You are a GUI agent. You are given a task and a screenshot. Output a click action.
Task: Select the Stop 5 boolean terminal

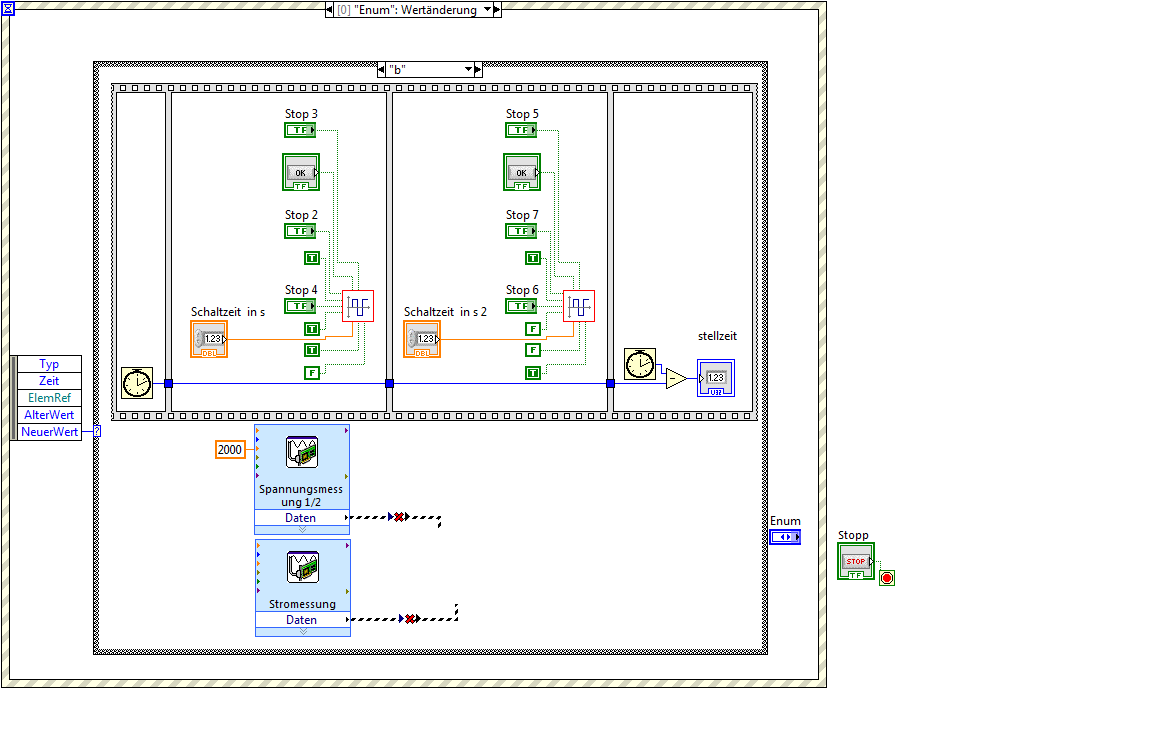pyautogui.click(x=521, y=130)
